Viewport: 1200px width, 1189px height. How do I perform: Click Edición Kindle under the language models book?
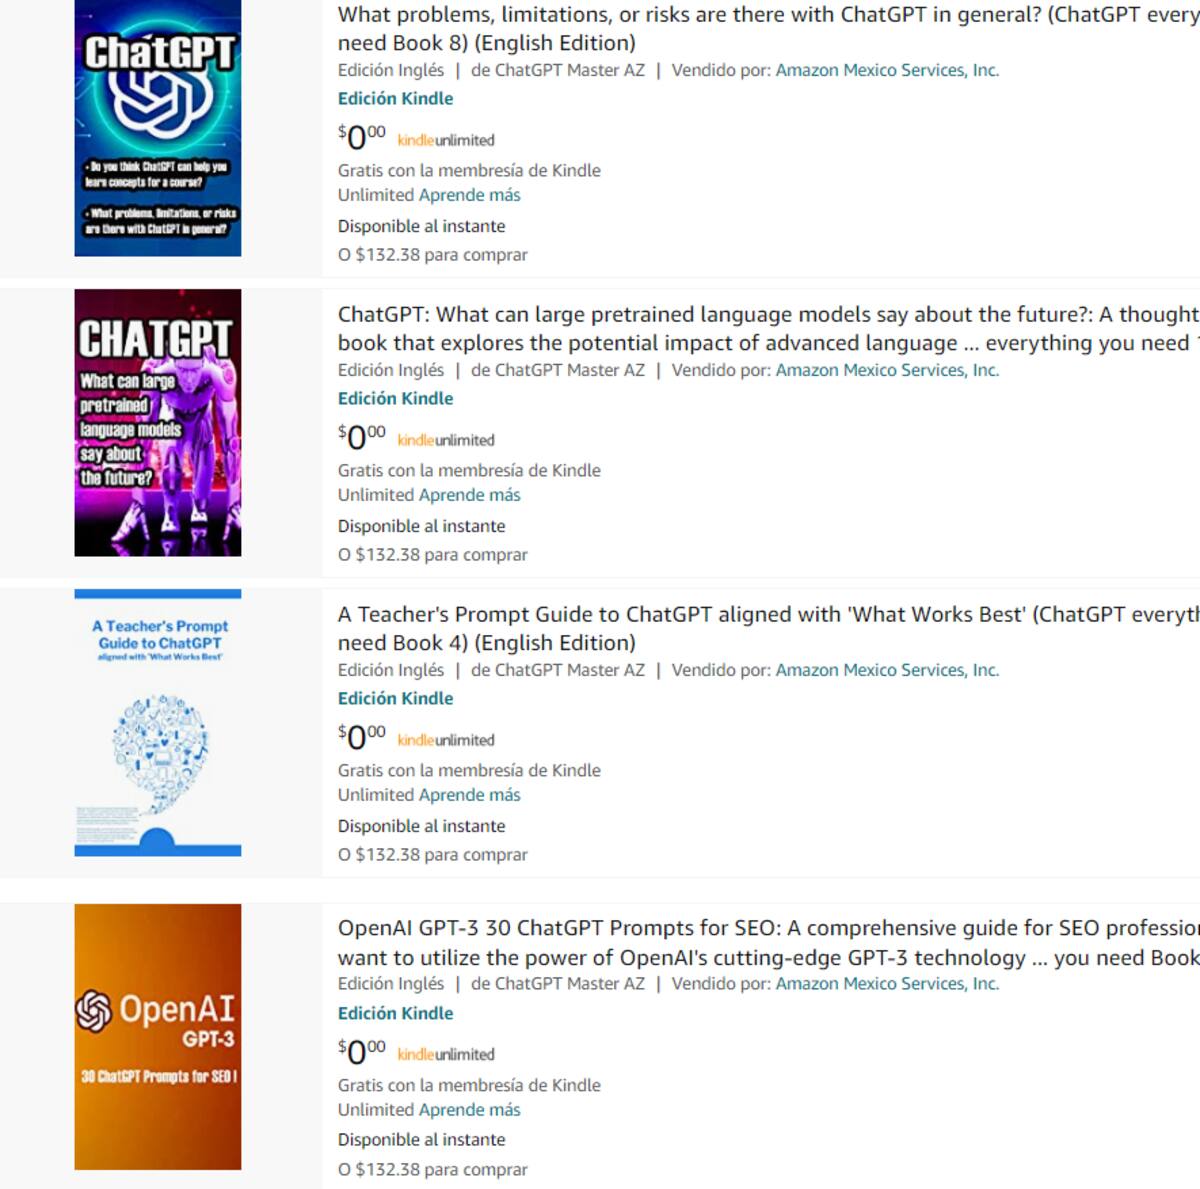point(395,398)
